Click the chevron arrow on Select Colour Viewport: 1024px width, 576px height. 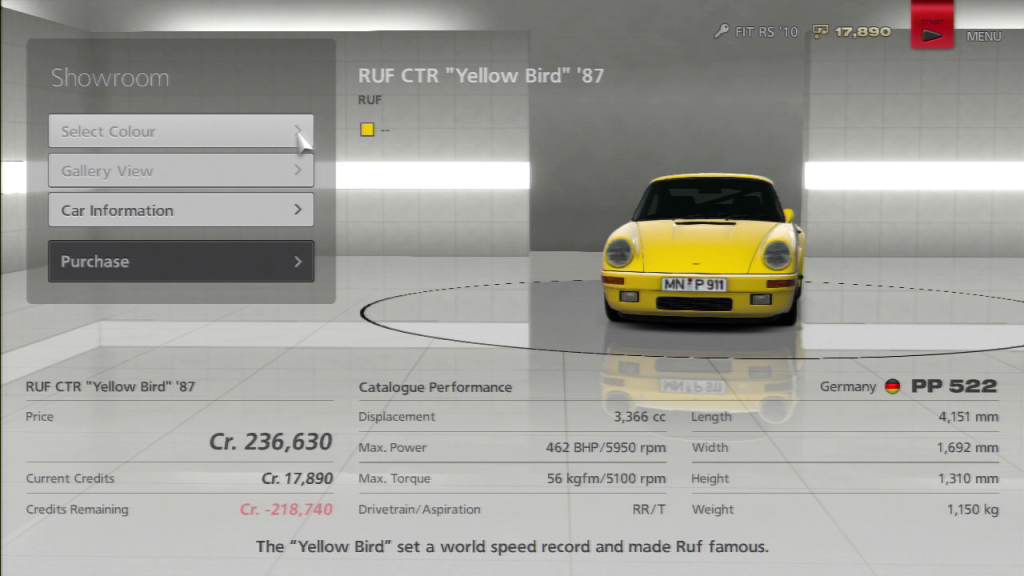coord(298,131)
